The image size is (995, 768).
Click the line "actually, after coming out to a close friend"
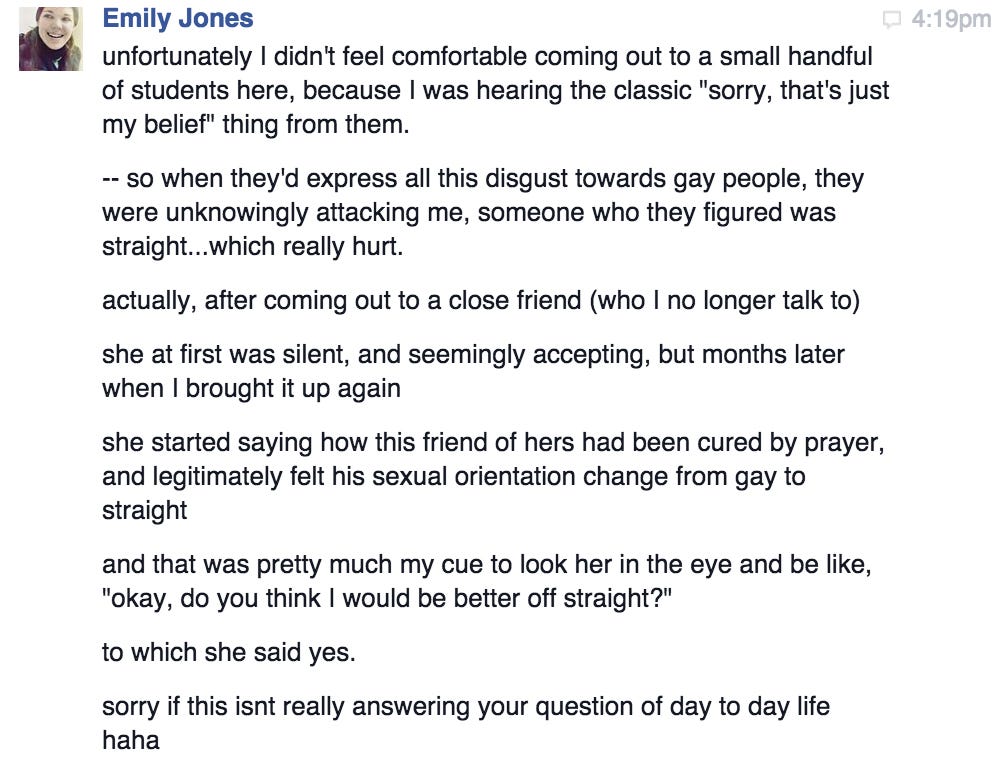(481, 300)
